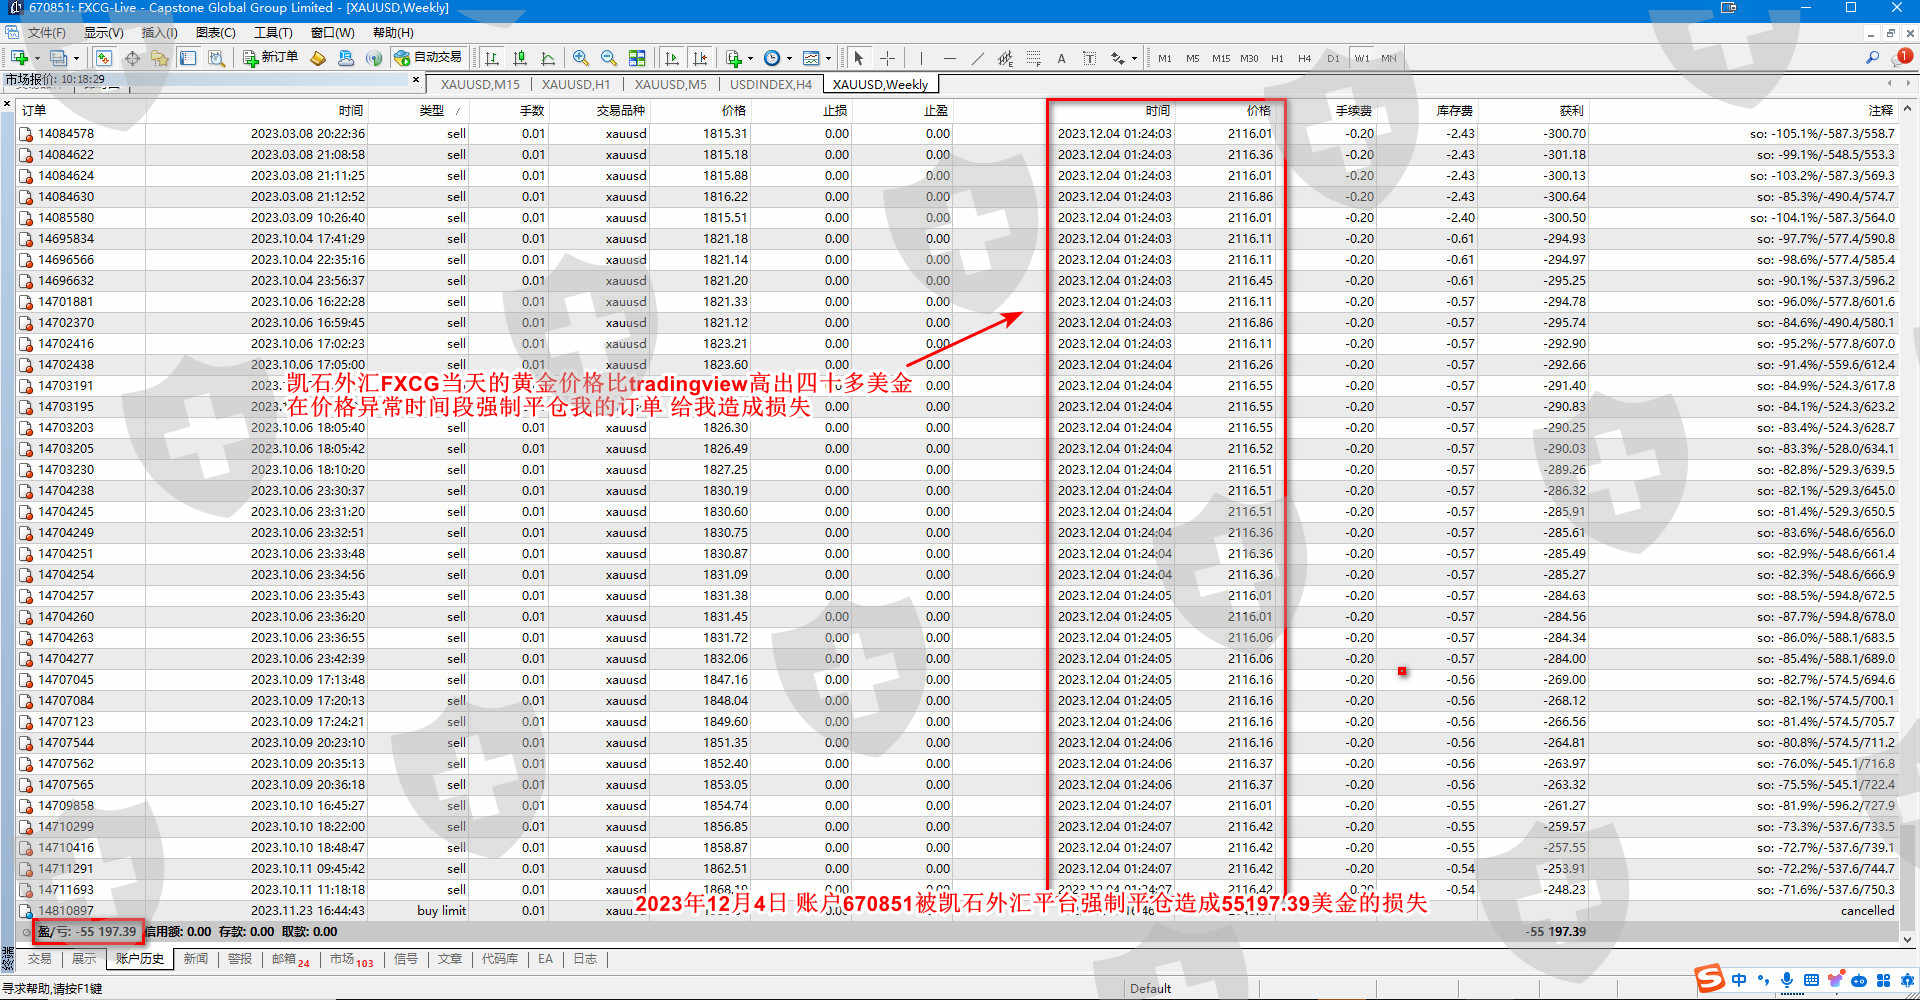Click the terminal vertical scrollbar down arrow
Image resolution: width=1920 pixels, height=1000 pixels.
click(x=1907, y=939)
